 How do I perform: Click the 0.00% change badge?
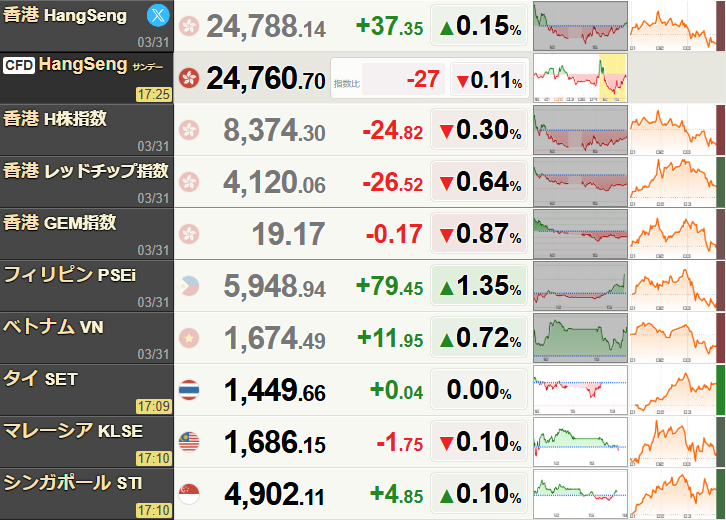point(479,389)
